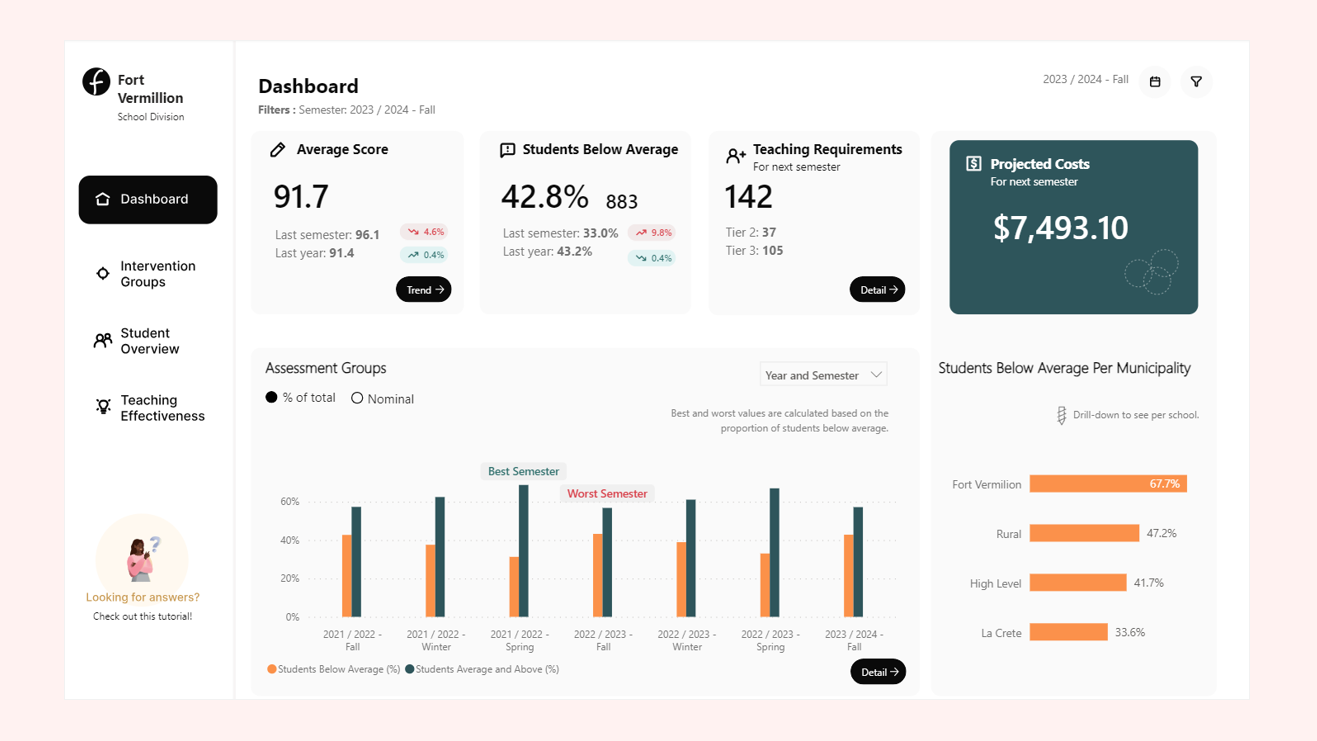Click the pencil icon beside Average Score
1317x741 pixels.
277,149
